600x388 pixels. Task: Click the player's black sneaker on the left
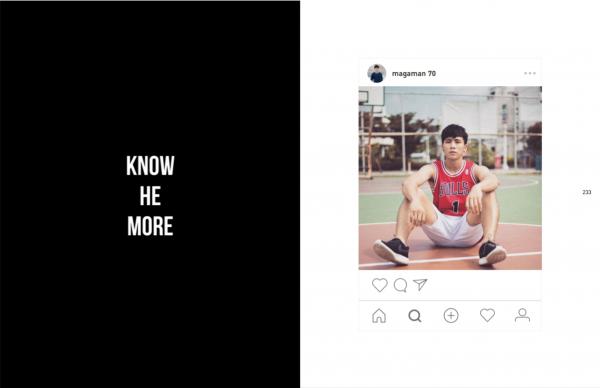pos(391,251)
